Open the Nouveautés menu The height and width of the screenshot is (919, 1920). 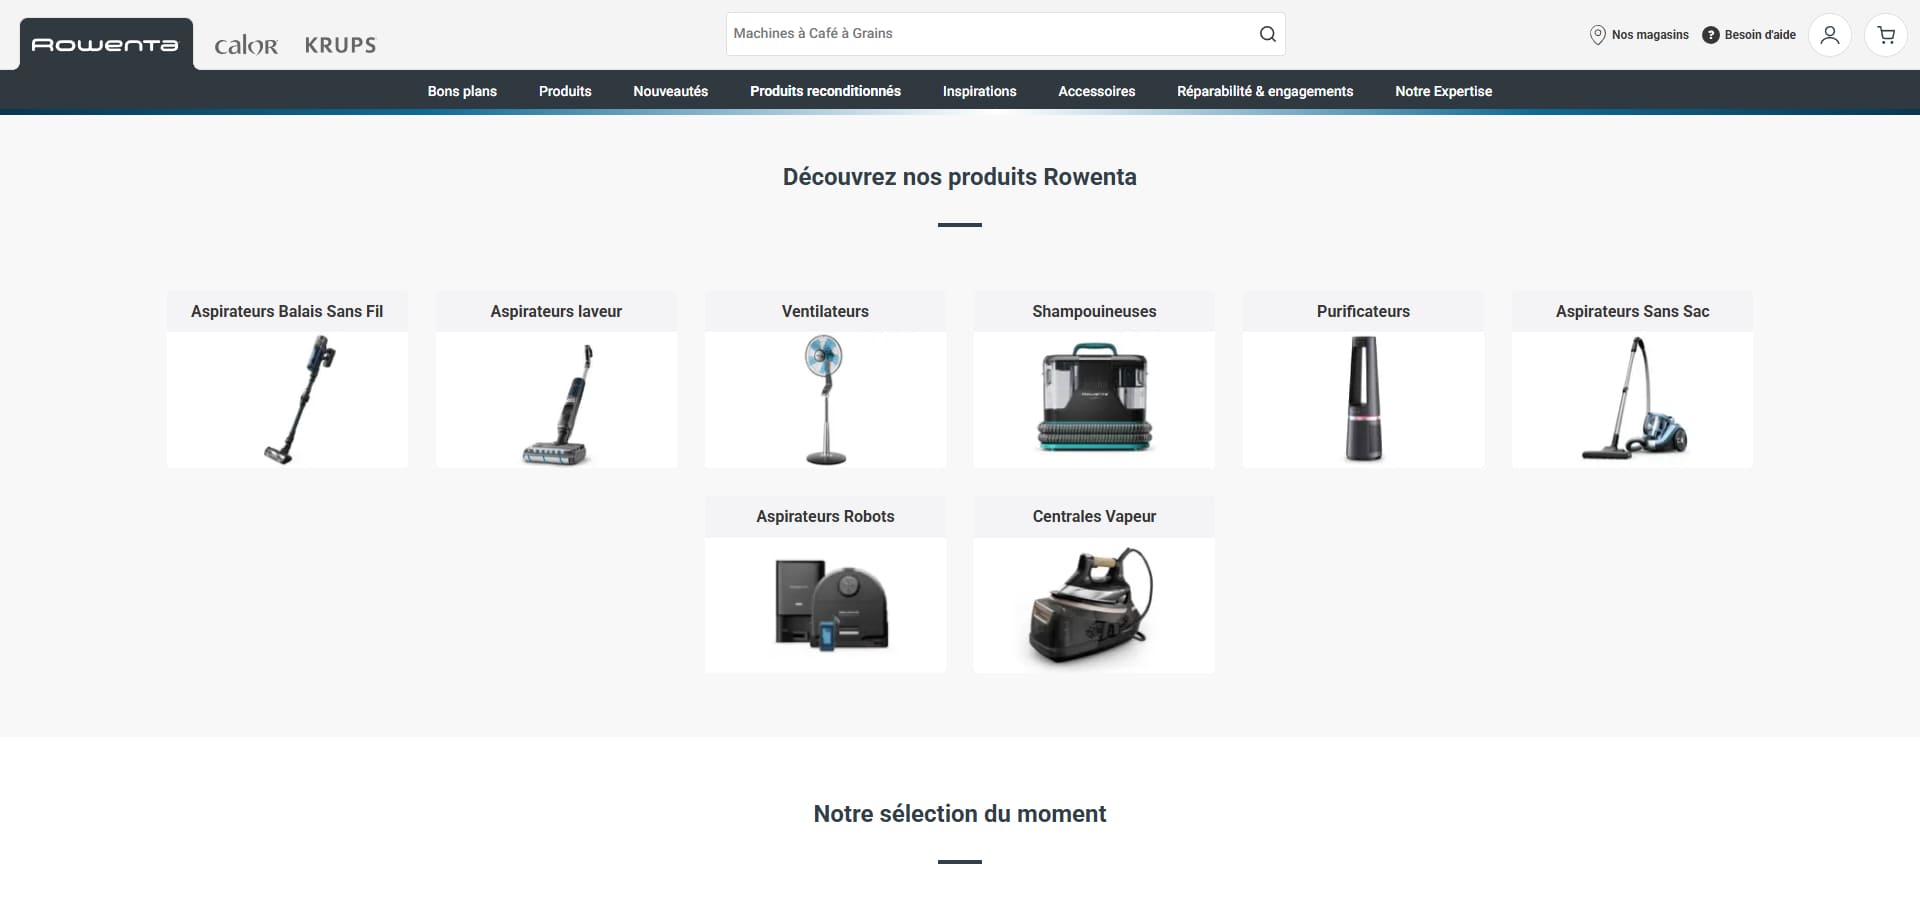[670, 91]
